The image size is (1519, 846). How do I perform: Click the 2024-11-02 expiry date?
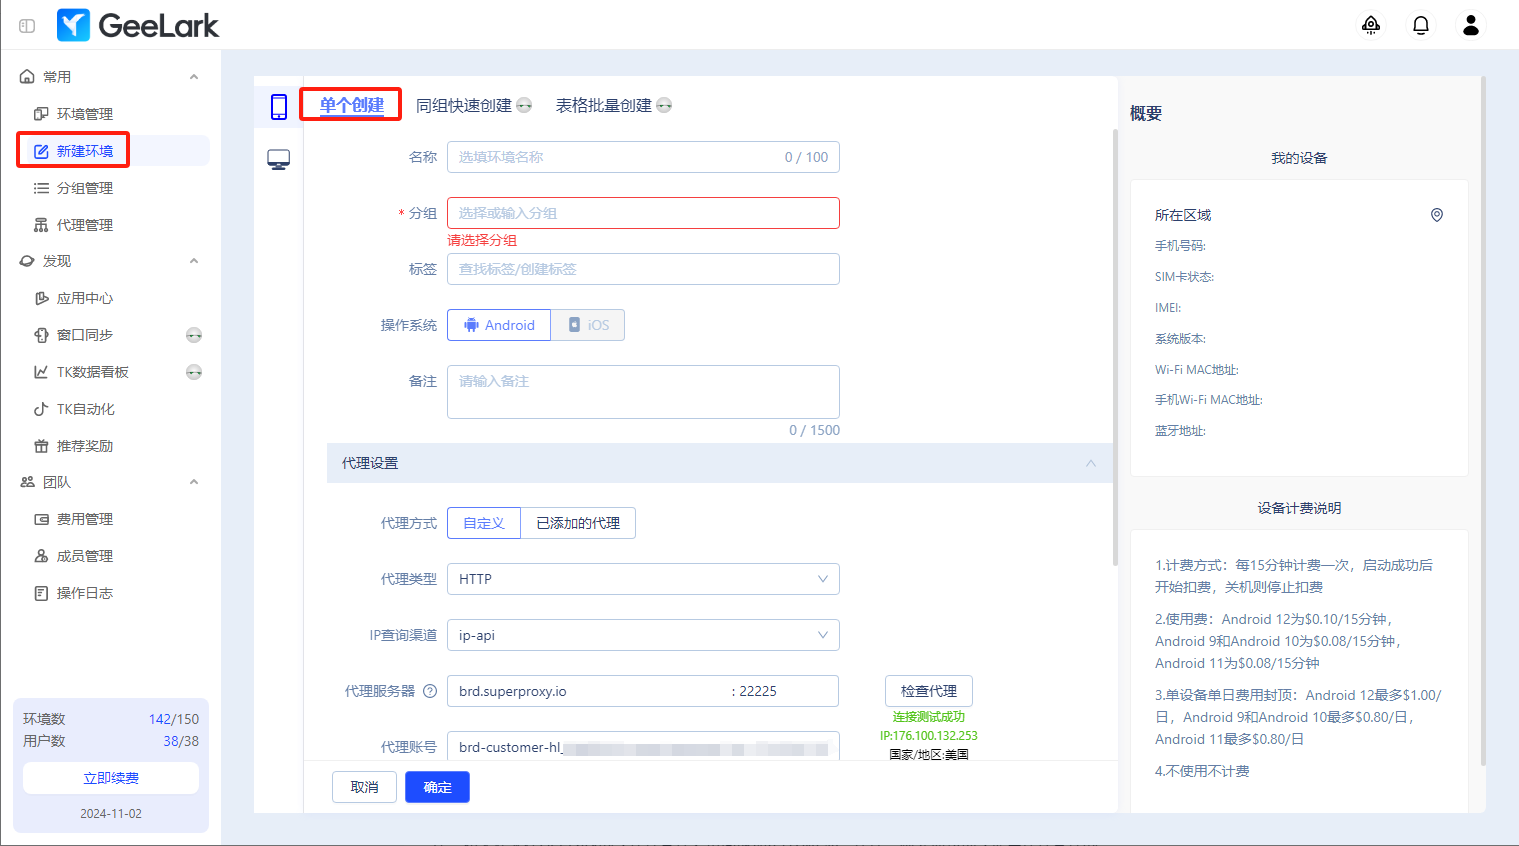point(111,814)
